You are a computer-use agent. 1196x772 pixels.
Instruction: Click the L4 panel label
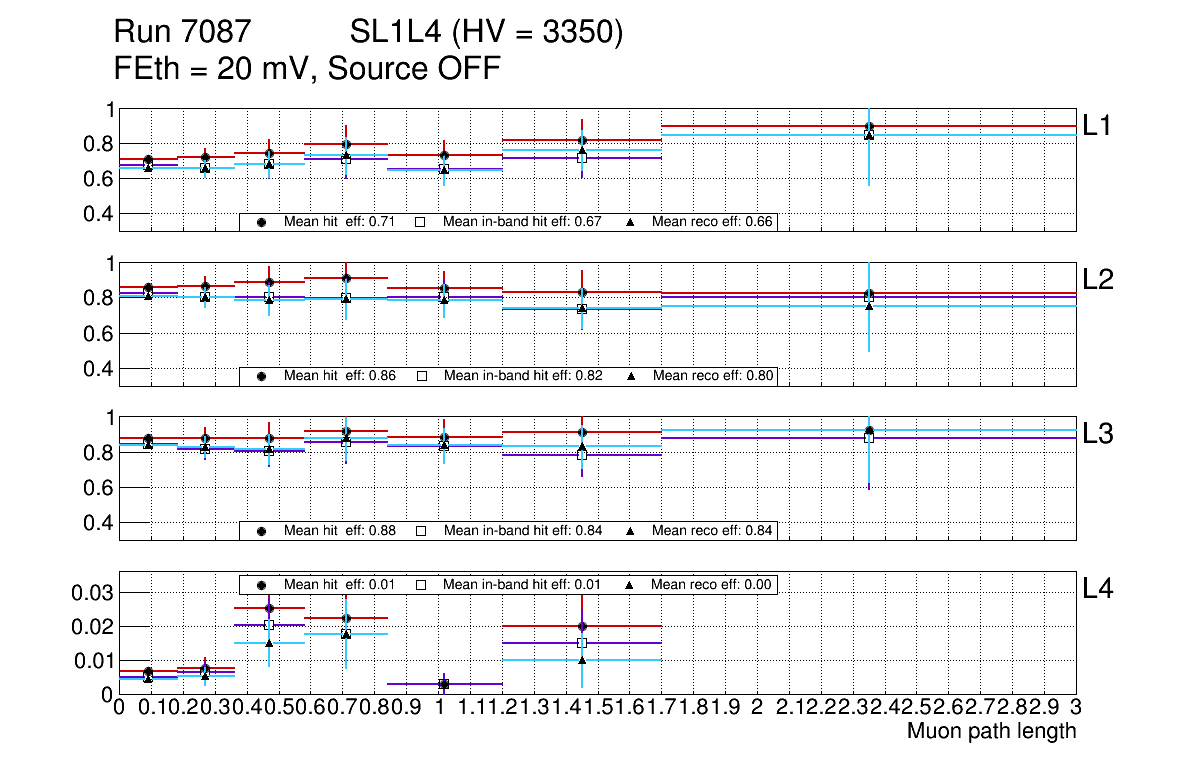click(1098, 589)
